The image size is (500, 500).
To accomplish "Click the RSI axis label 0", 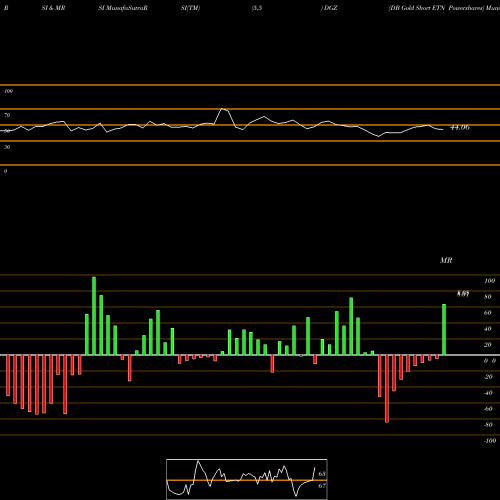I will [x=5, y=171].
